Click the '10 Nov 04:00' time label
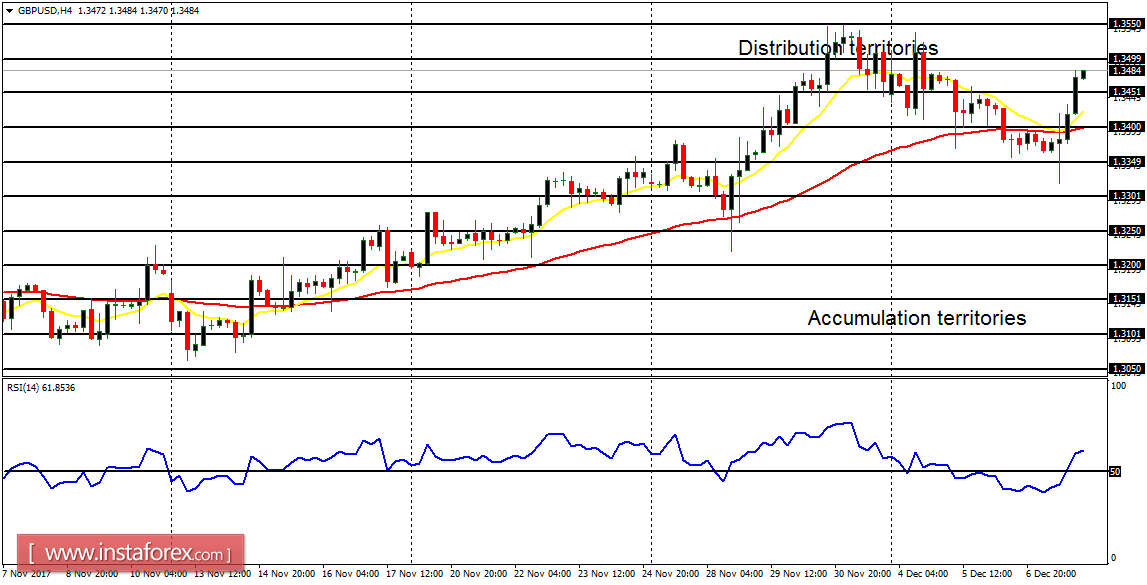1147x585 pixels. pos(157,575)
